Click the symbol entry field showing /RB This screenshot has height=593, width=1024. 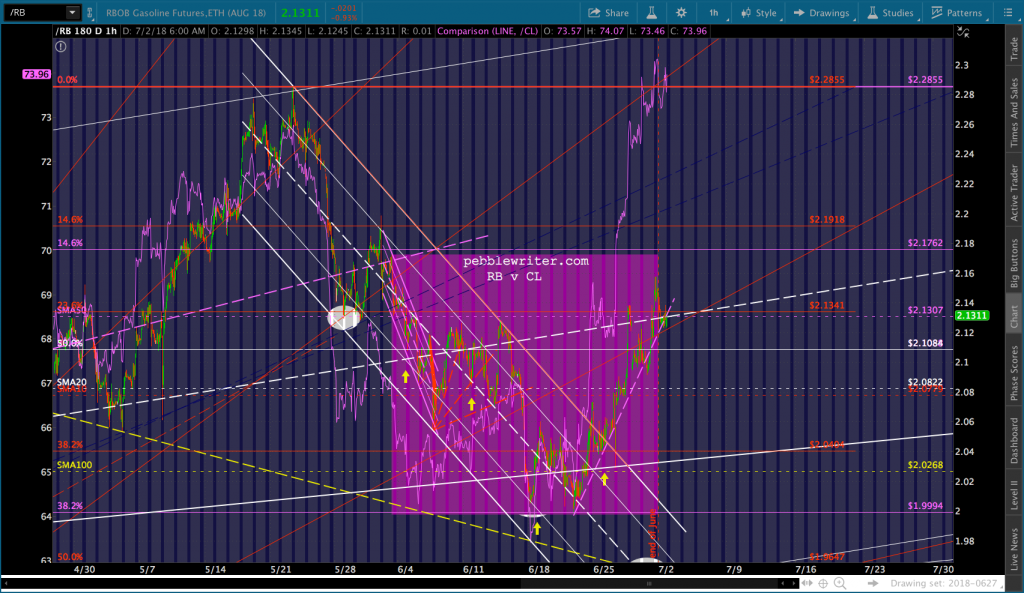point(33,12)
